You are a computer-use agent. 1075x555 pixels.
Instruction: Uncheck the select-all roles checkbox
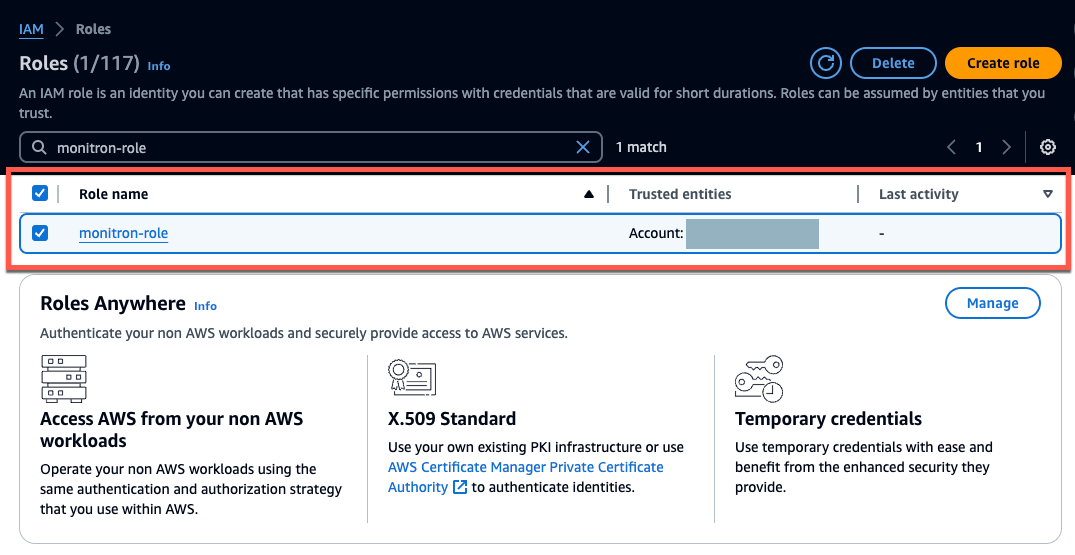point(40,194)
